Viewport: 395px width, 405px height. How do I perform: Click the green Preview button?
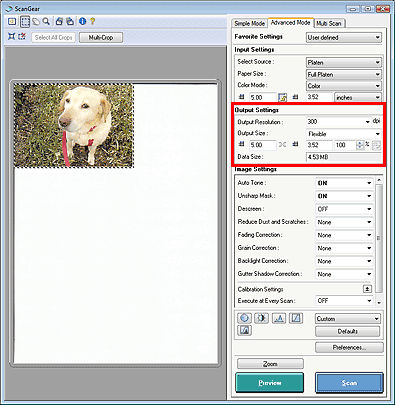coord(270,383)
